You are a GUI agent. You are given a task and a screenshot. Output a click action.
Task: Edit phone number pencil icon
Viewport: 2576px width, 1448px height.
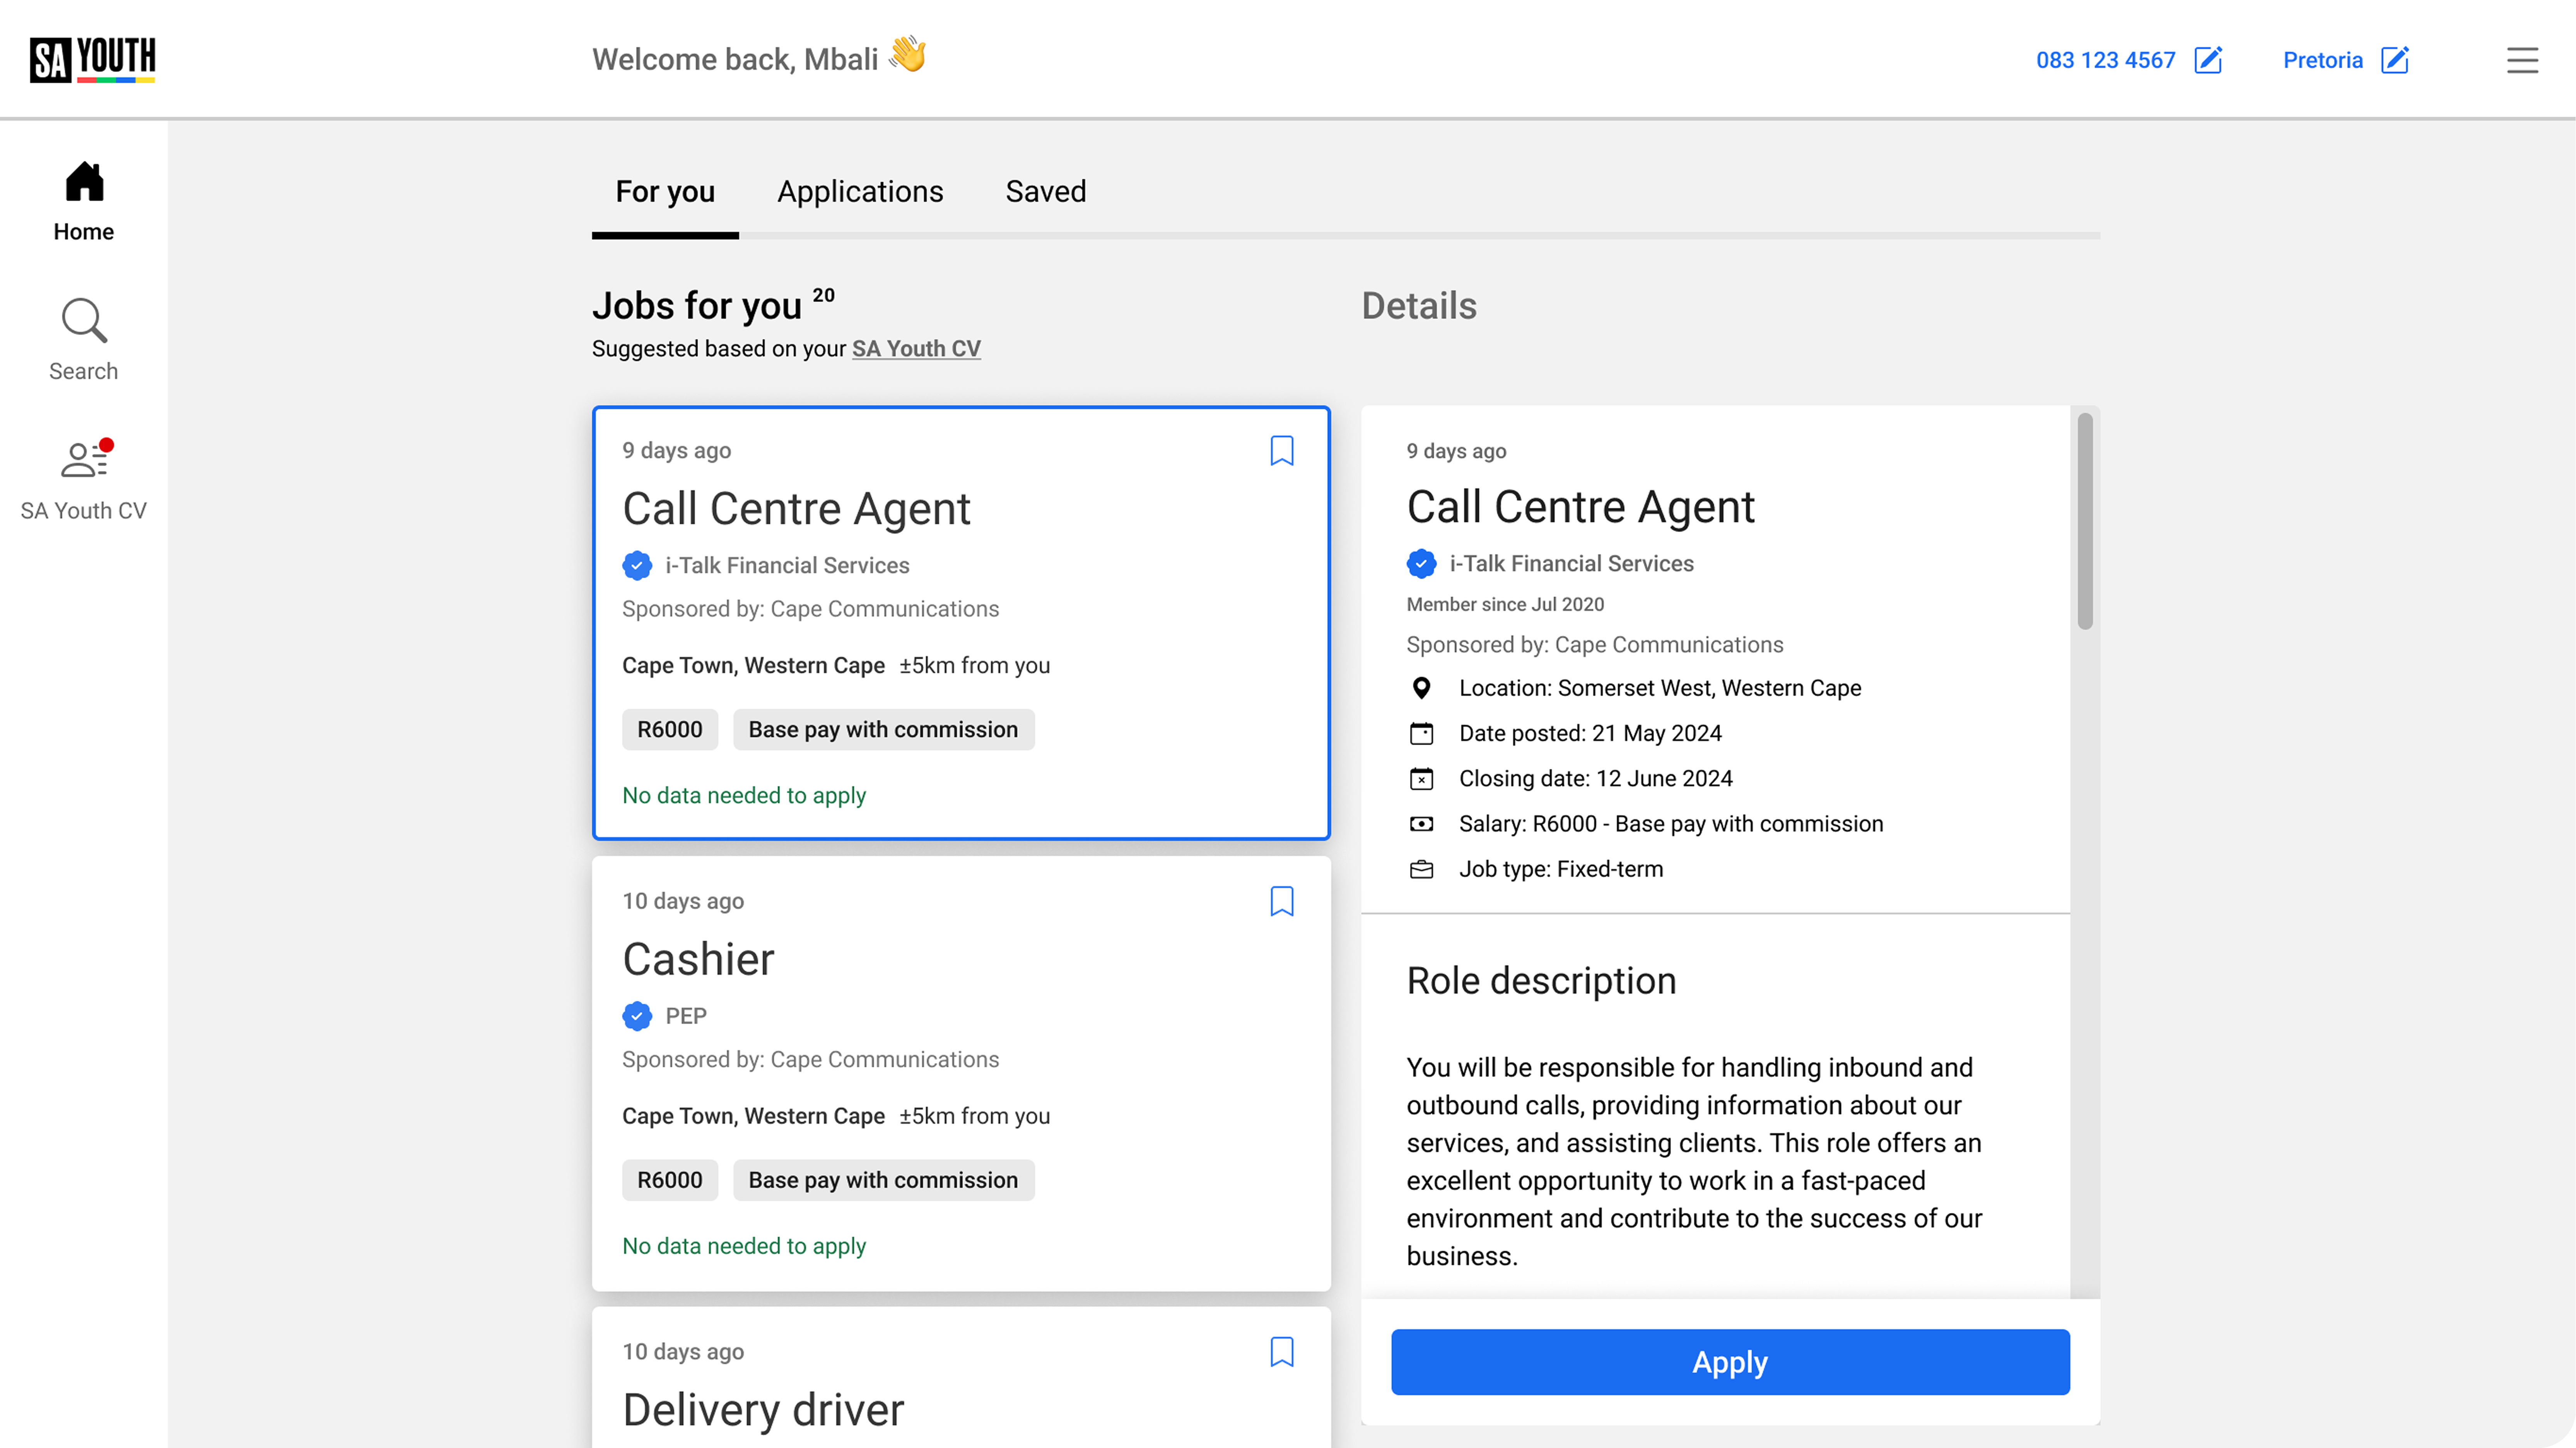click(x=2208, y=60)
